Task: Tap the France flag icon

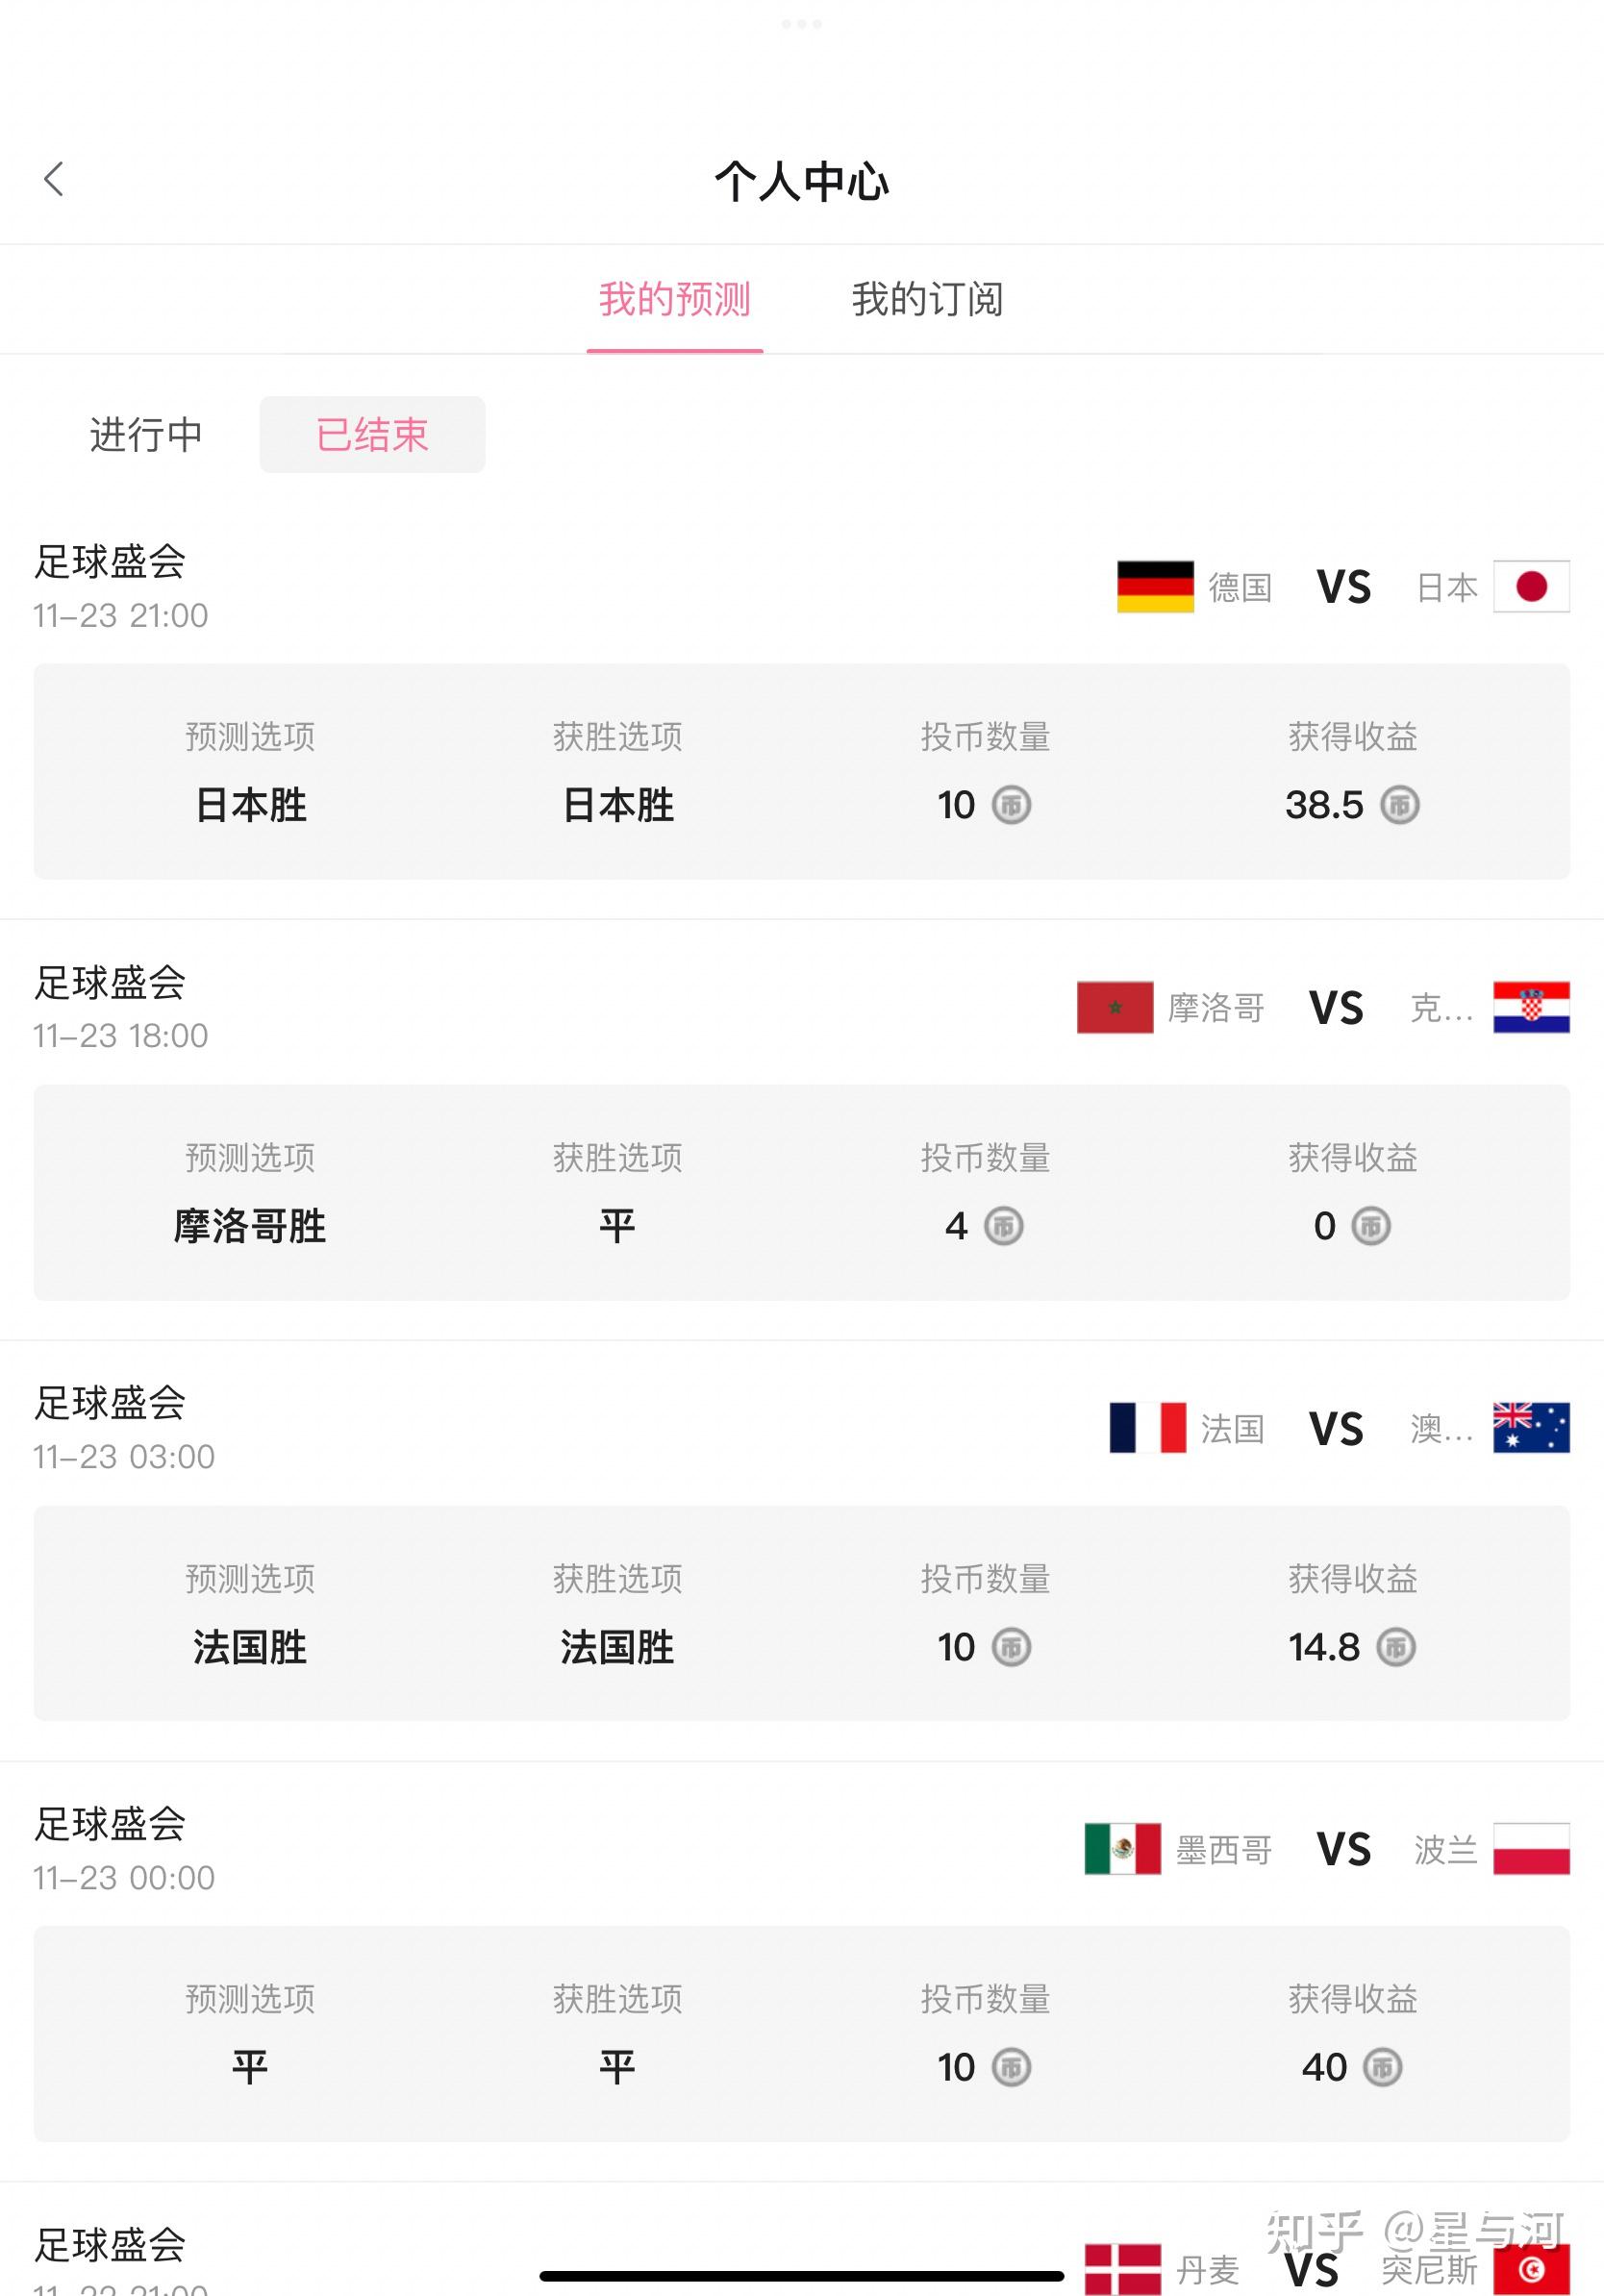Action: 1147,1429
